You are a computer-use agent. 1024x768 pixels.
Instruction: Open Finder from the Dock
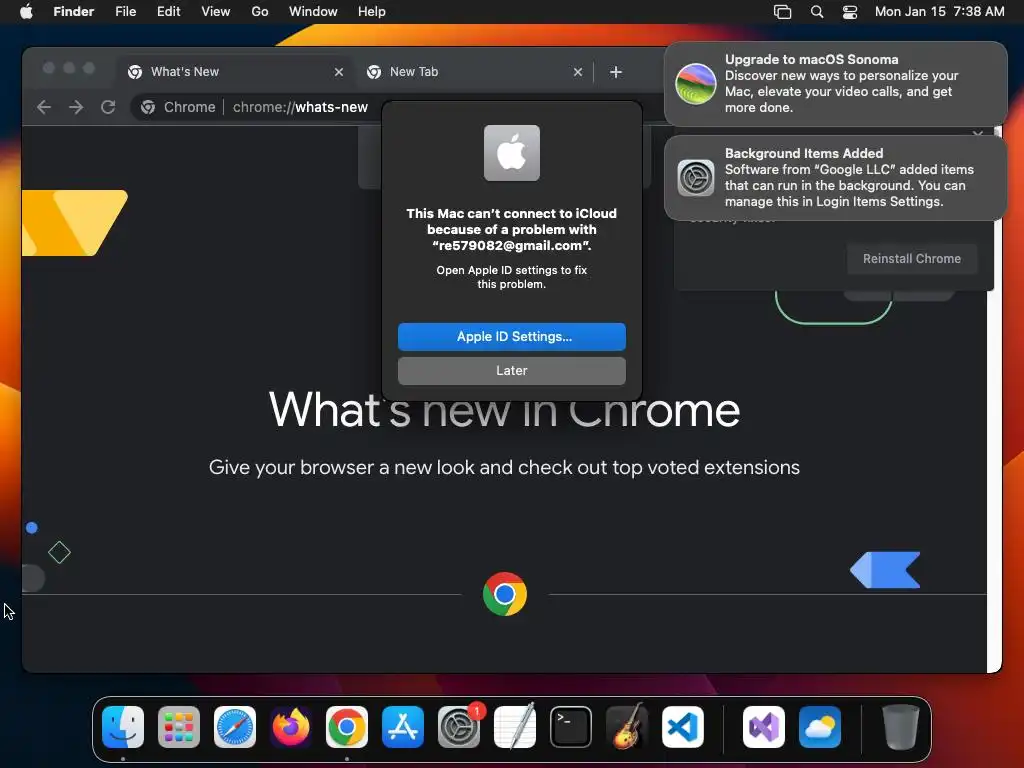pos(123,727)
